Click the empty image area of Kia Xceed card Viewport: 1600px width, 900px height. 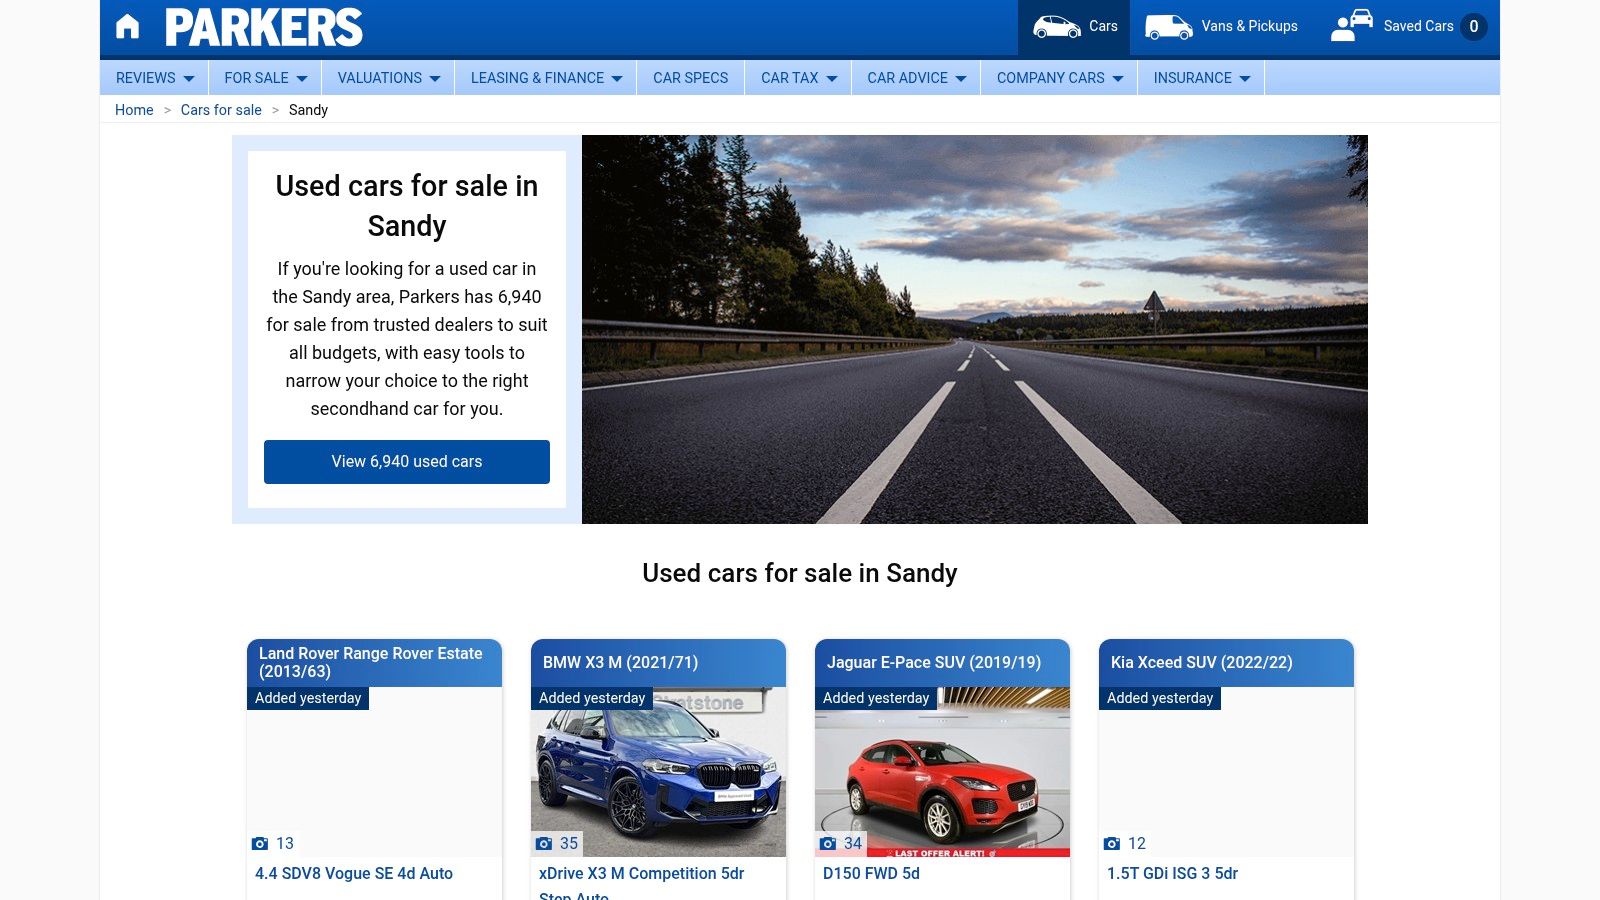pos(1226,772)
